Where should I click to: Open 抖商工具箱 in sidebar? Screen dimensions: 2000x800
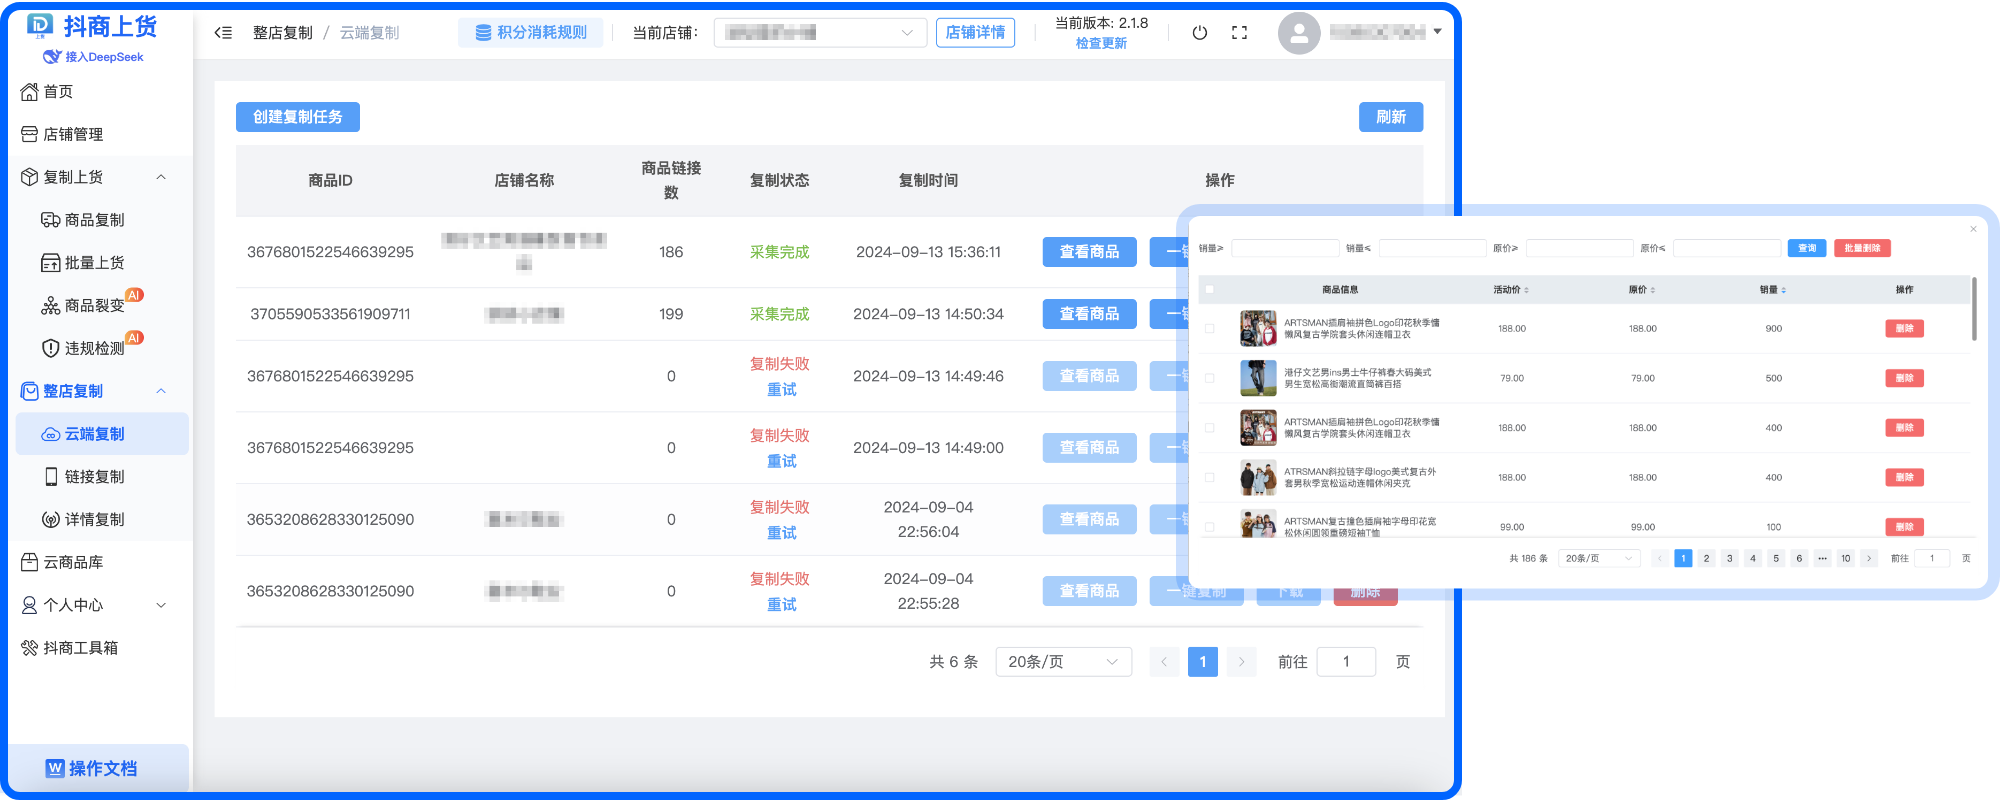pos(80,648)
